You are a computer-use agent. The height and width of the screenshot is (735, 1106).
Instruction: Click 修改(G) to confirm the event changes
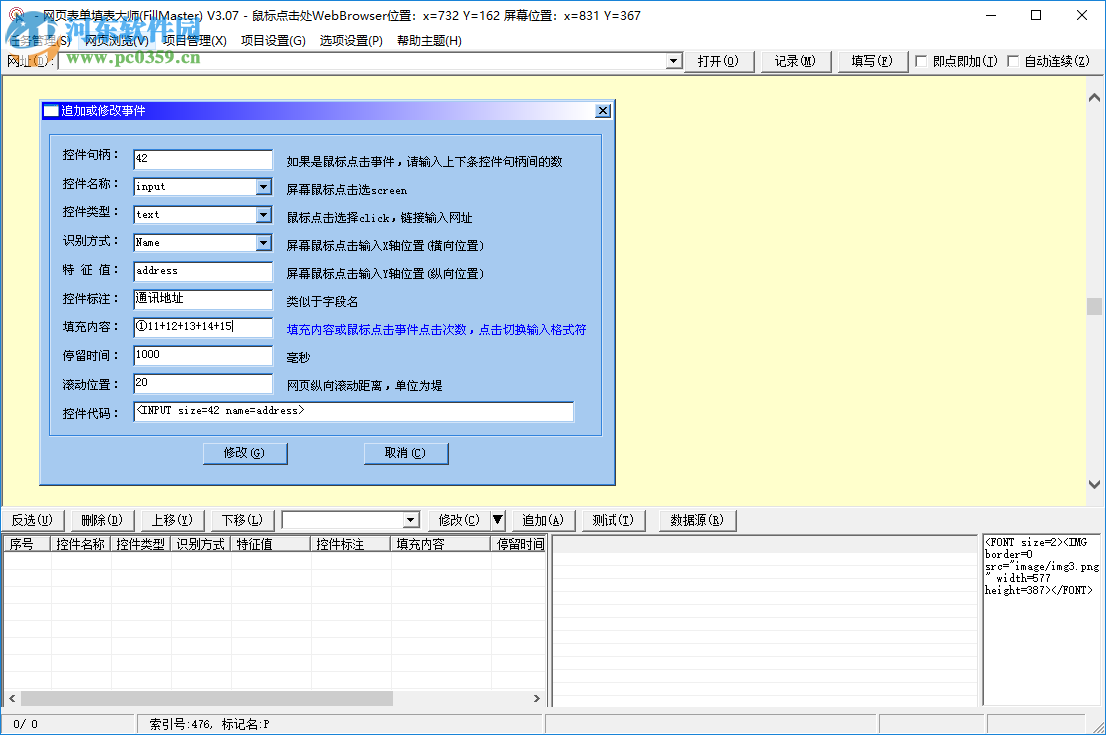(x=245, y=453)
